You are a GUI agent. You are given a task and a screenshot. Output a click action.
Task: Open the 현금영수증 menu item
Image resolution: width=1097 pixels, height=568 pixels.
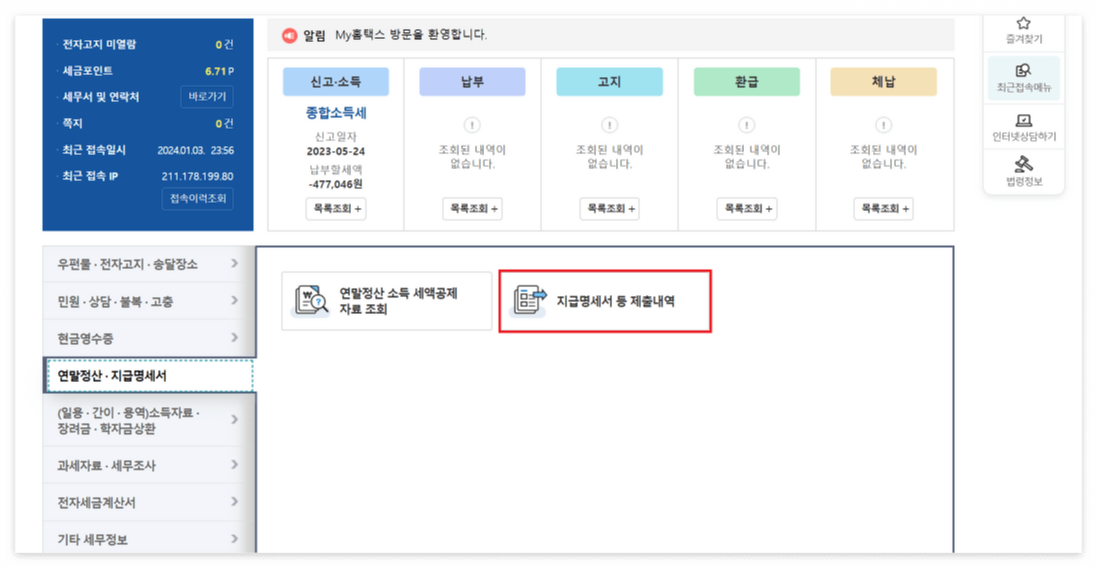coord(148,338)
